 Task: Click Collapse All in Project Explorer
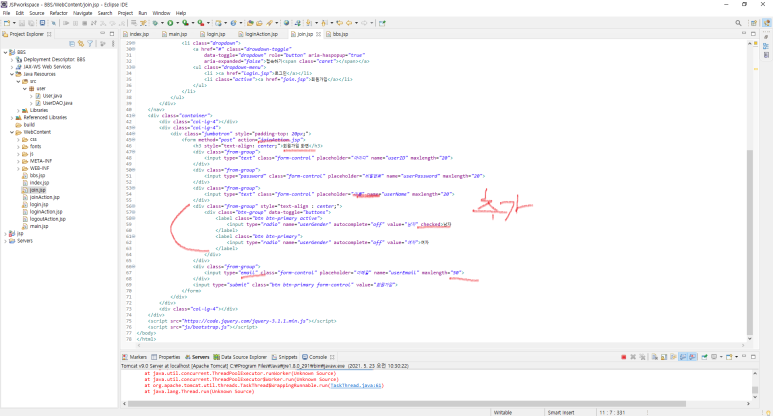pos(72,44)
